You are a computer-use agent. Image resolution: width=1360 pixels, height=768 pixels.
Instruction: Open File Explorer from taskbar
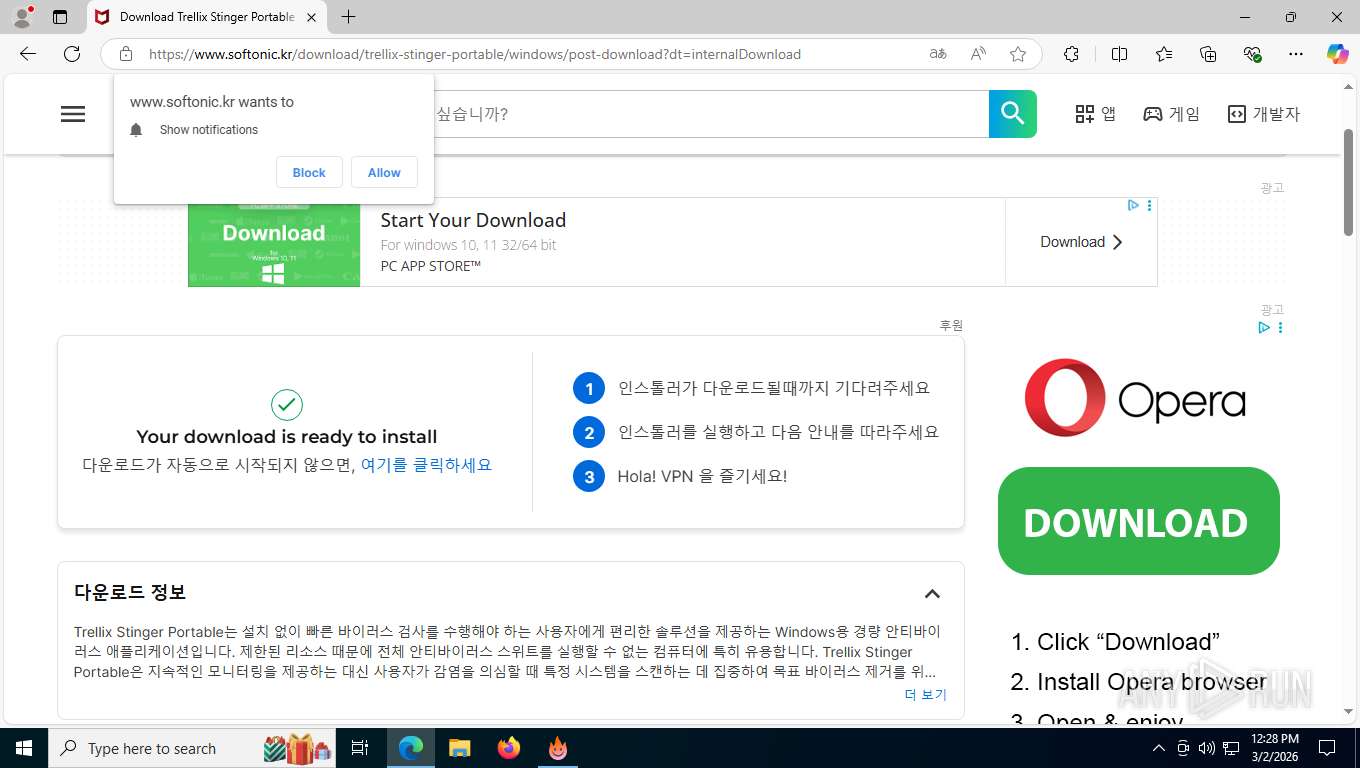(460, 748)
